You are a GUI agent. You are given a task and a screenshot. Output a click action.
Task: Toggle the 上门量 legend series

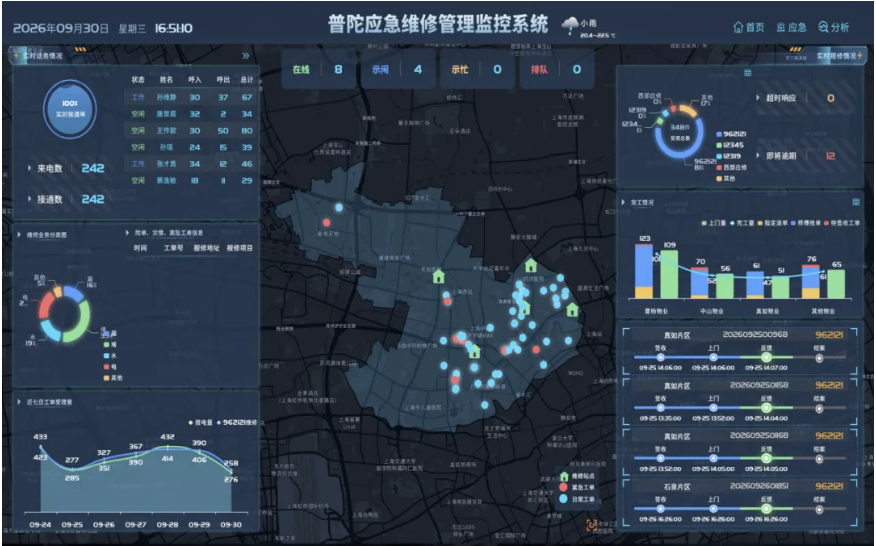point(714,223)
